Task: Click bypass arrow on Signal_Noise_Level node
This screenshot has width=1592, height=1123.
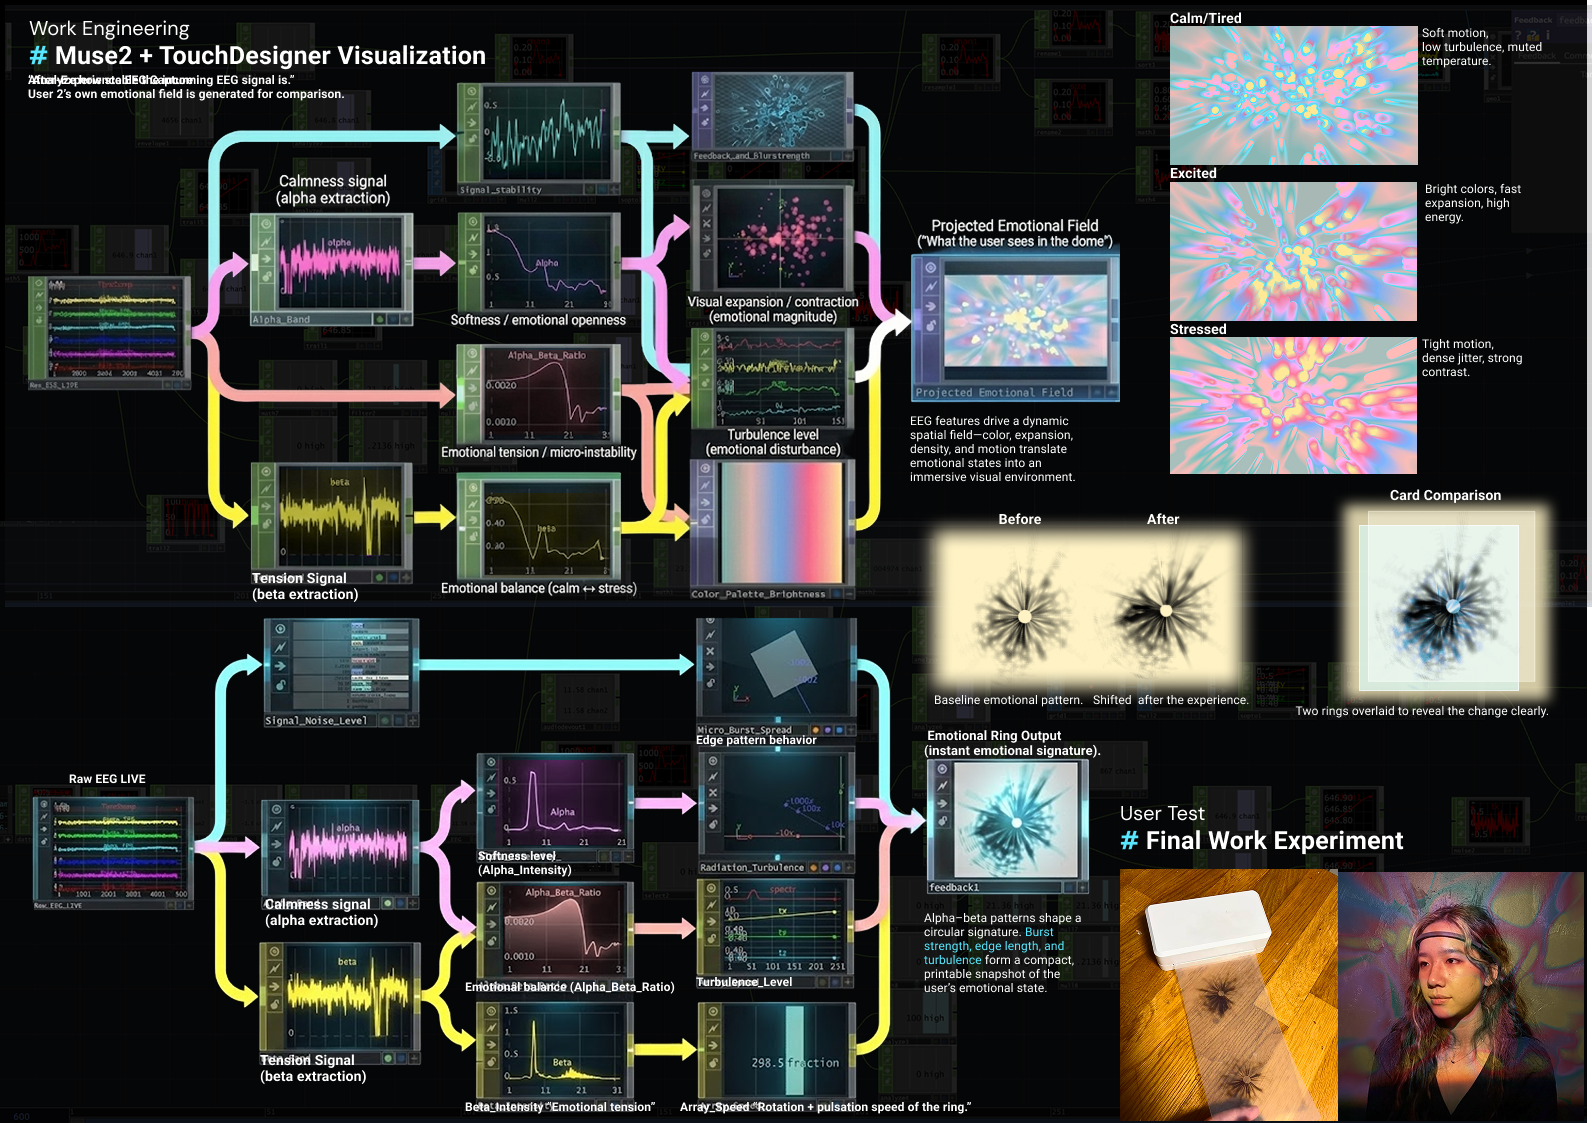Action: 280,665
